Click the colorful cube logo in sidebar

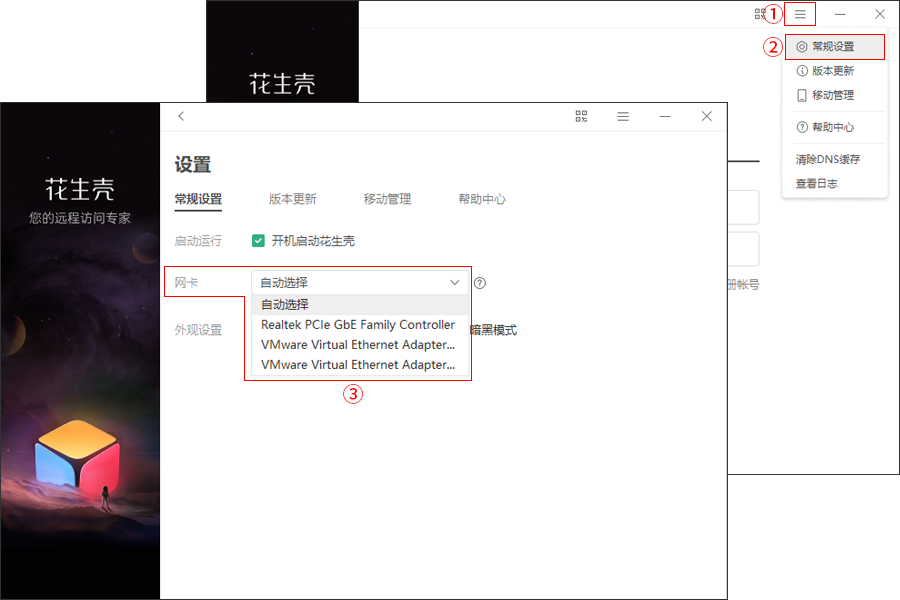point(77,459)
